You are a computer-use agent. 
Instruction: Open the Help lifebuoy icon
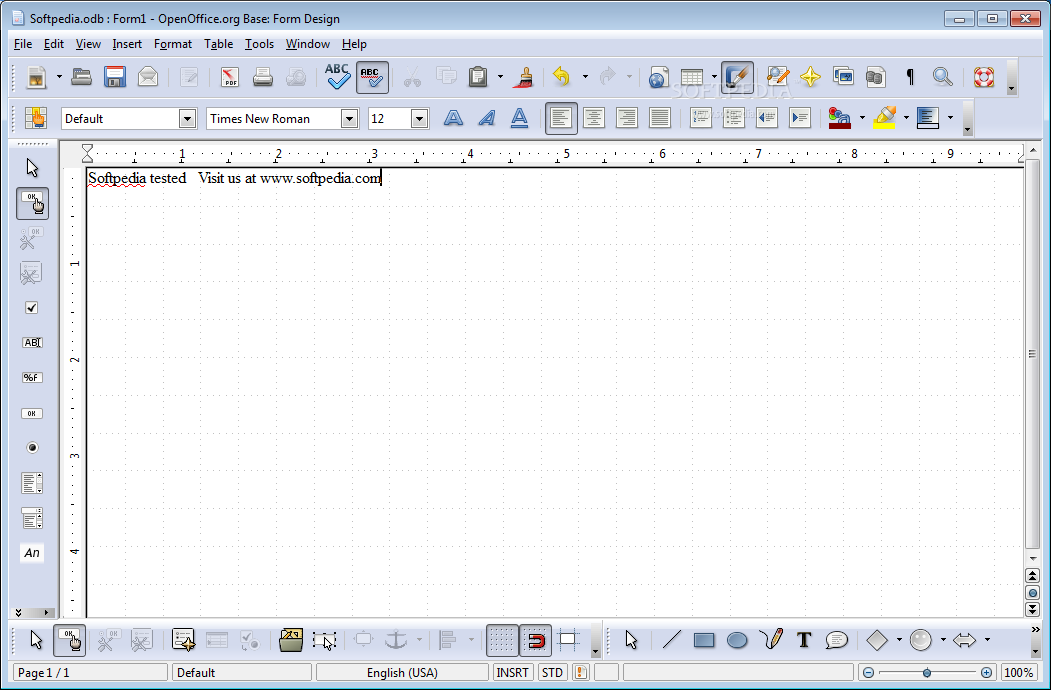(x=984, y=77)
